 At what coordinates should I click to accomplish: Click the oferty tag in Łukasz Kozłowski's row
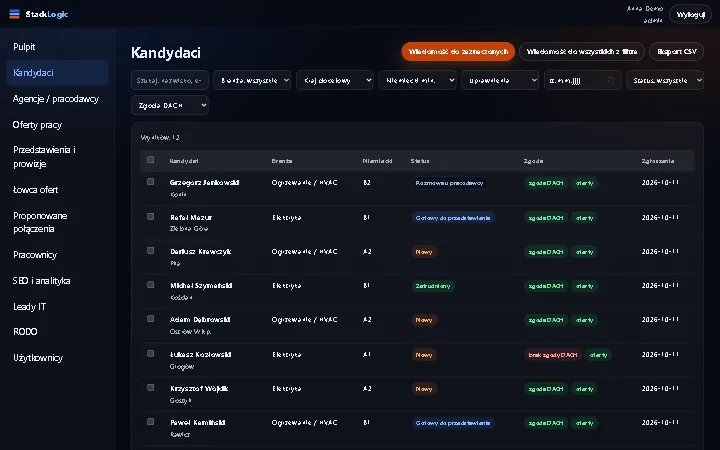tap(598, 354)
